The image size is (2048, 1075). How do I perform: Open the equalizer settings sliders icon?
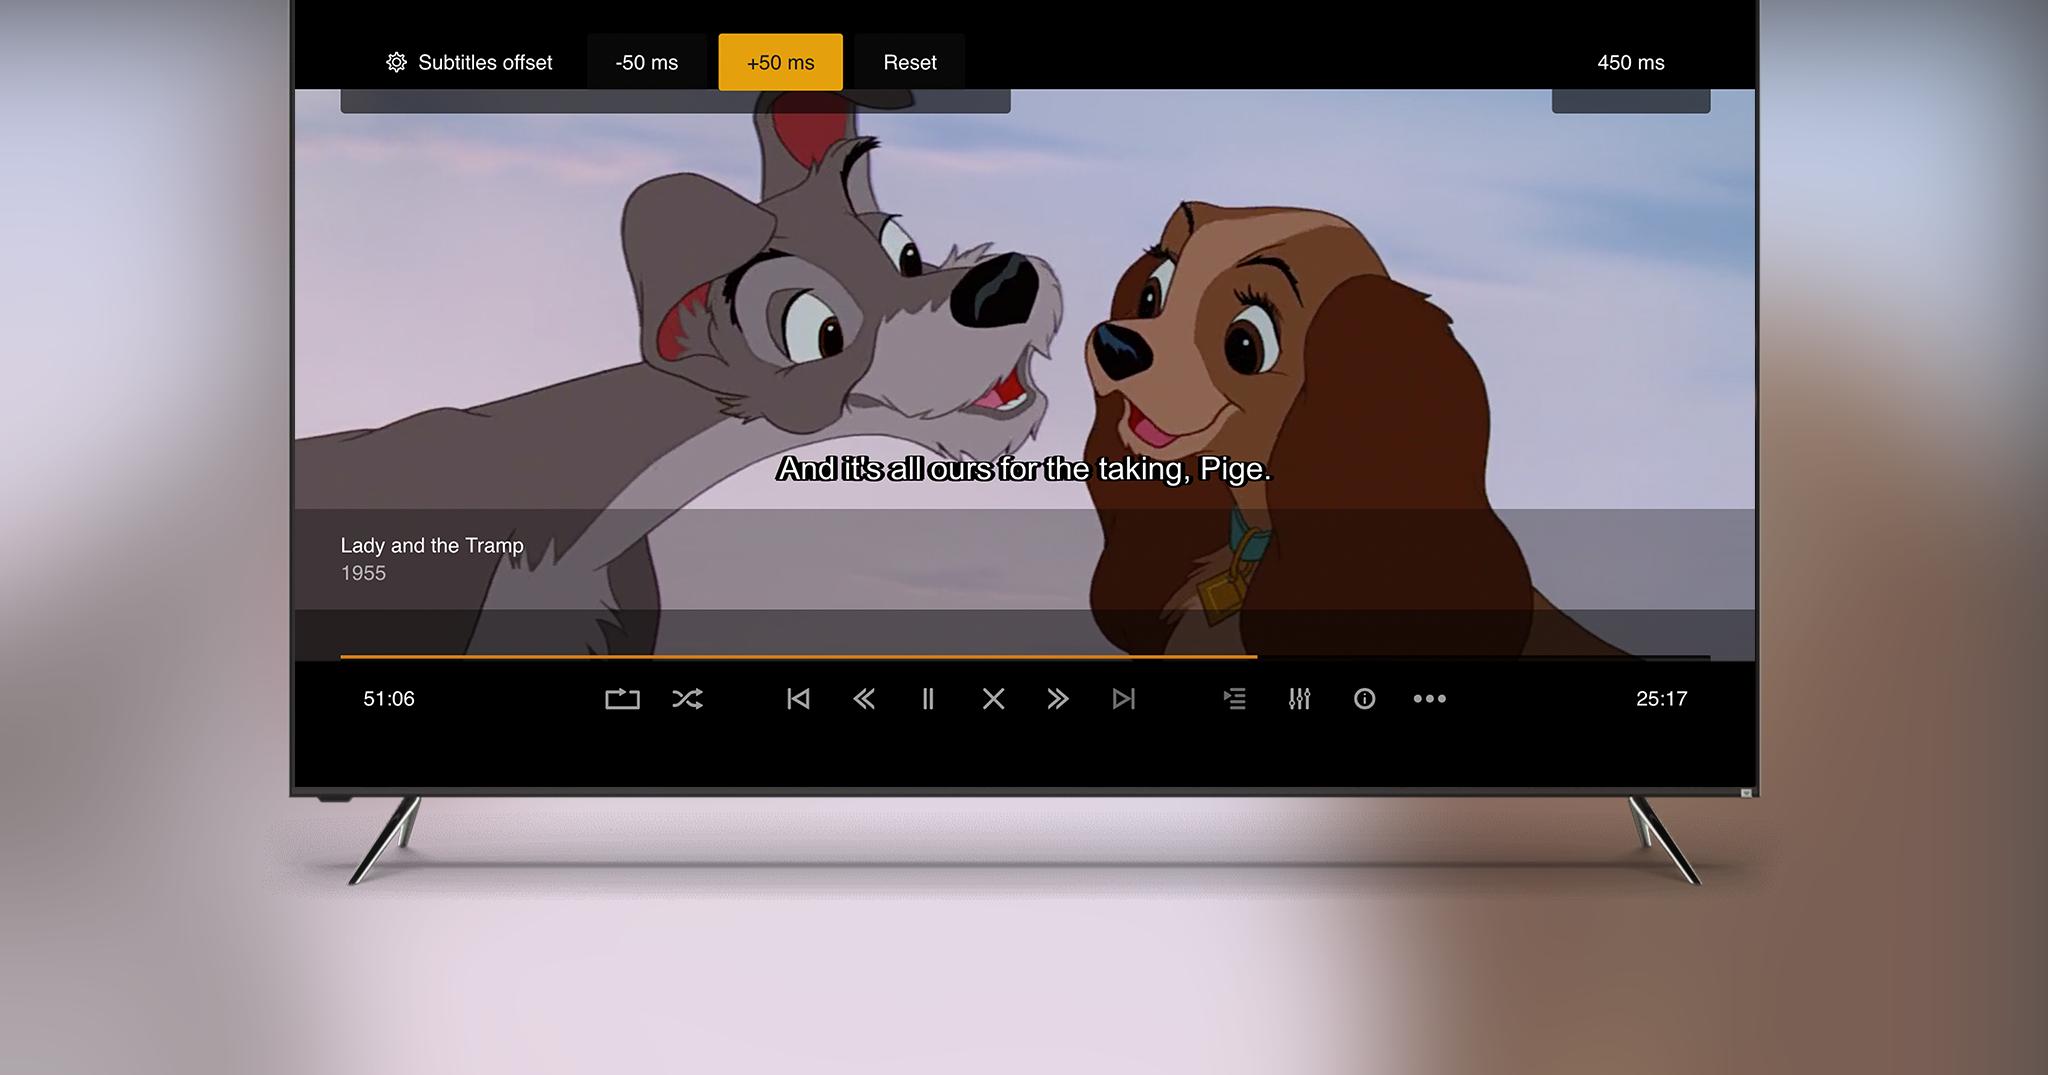pyautogui.click(x=1299, y=699)
